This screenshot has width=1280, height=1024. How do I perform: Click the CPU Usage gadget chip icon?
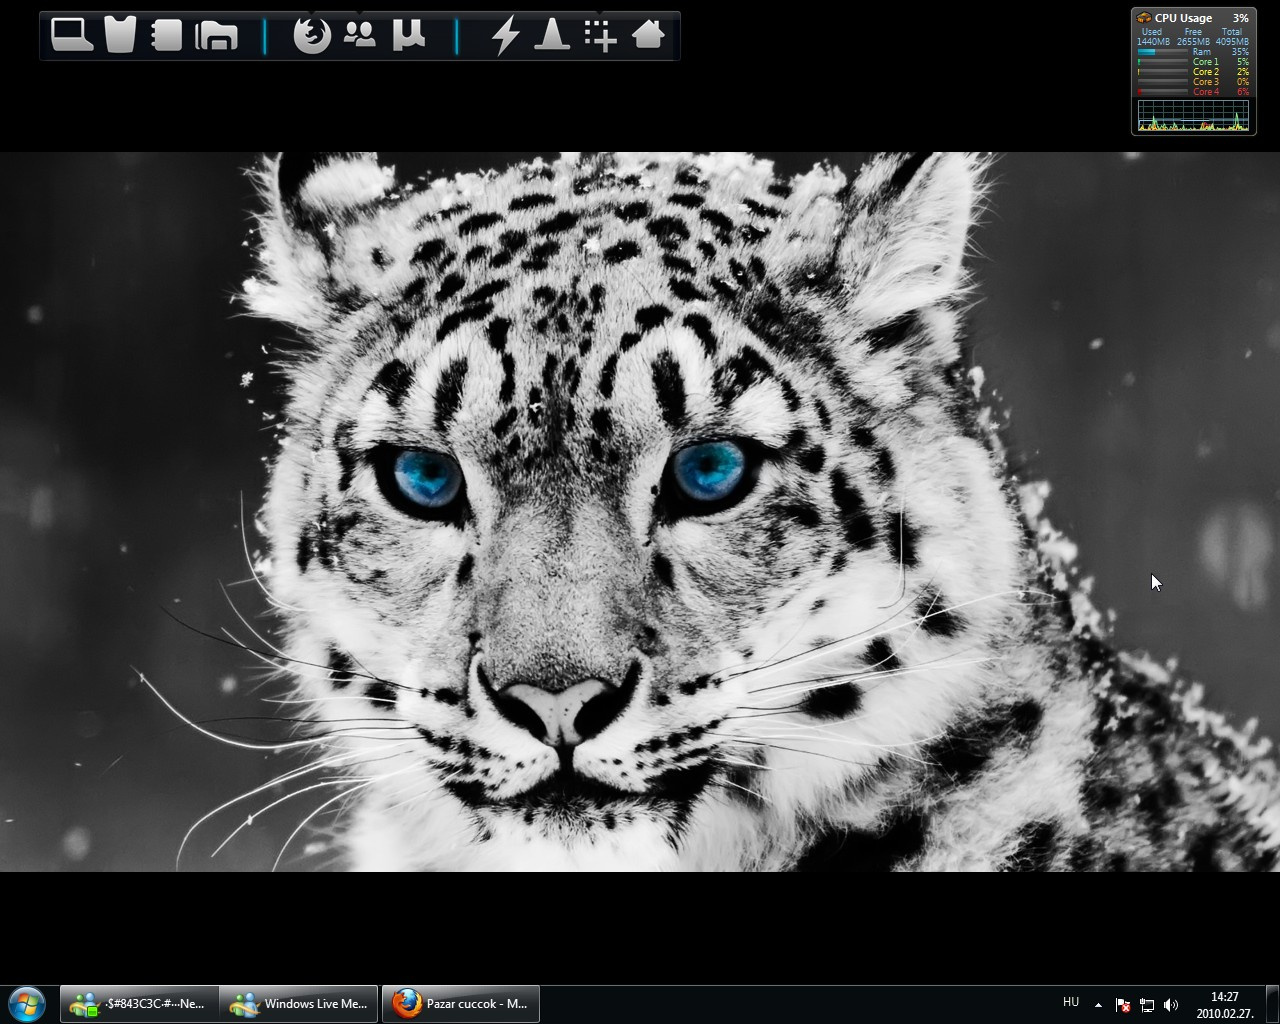[x=1144, y=18]
